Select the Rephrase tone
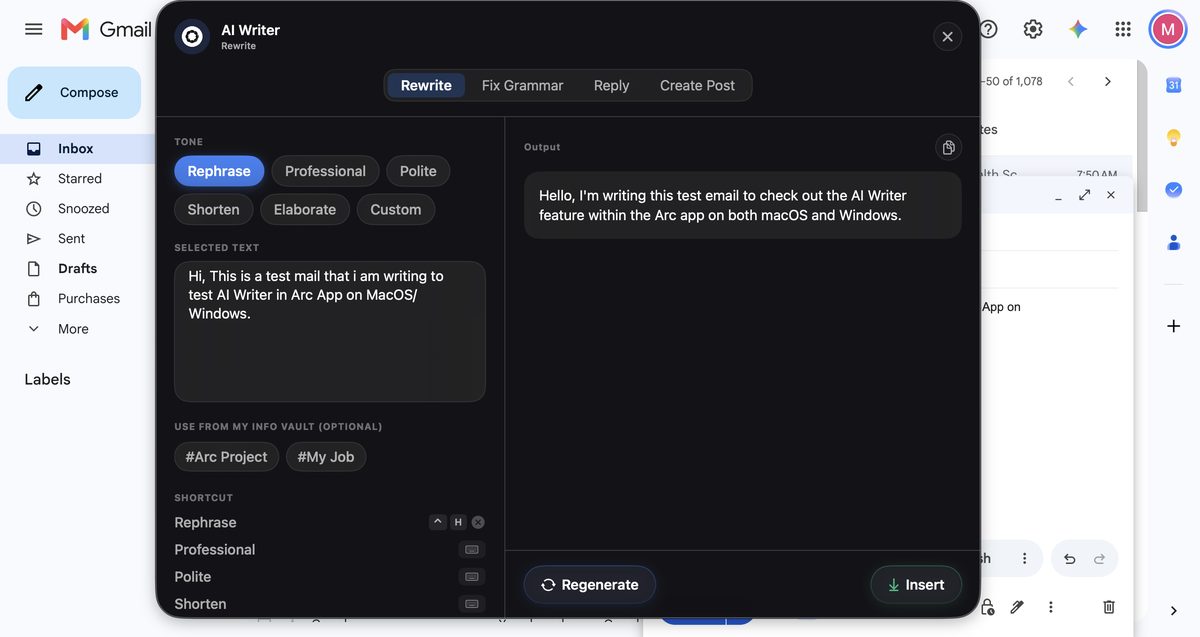This screenshot has height=637, width=1200. tap(219, 171)
